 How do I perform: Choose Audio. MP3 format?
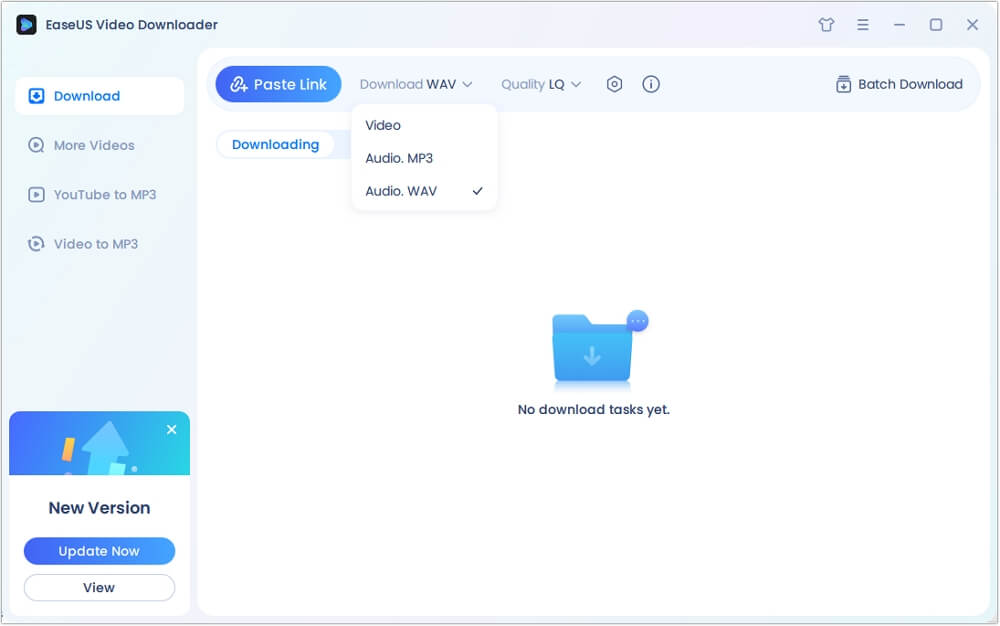click(398, 158)
